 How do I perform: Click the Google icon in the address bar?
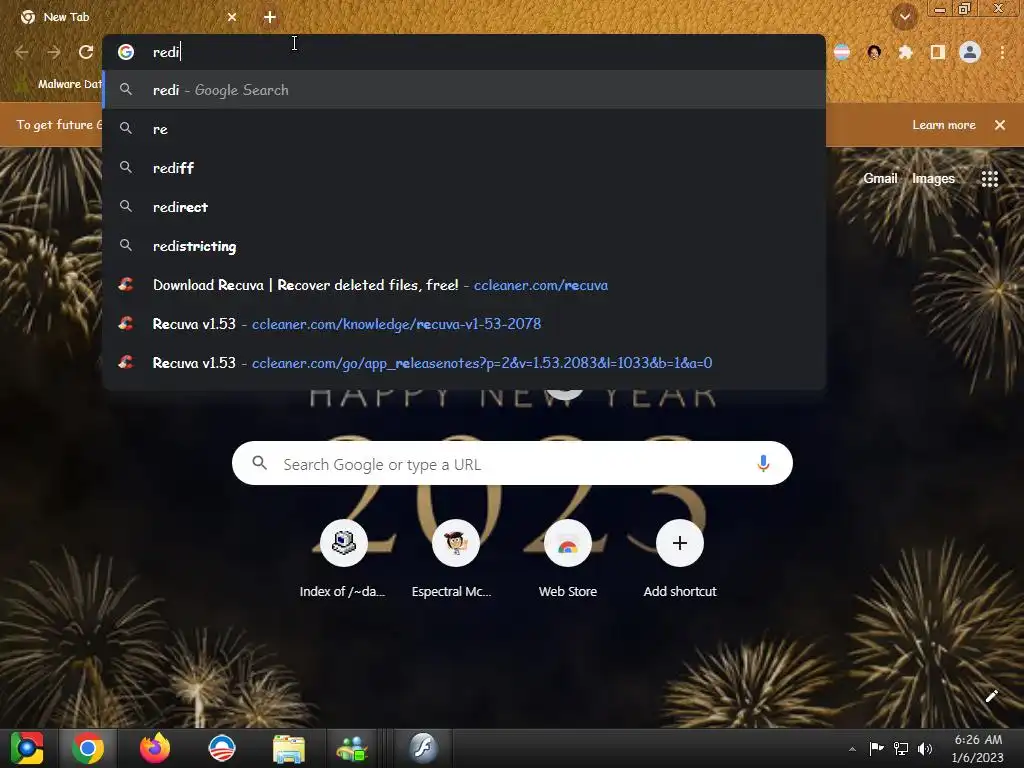coord(126,52)
